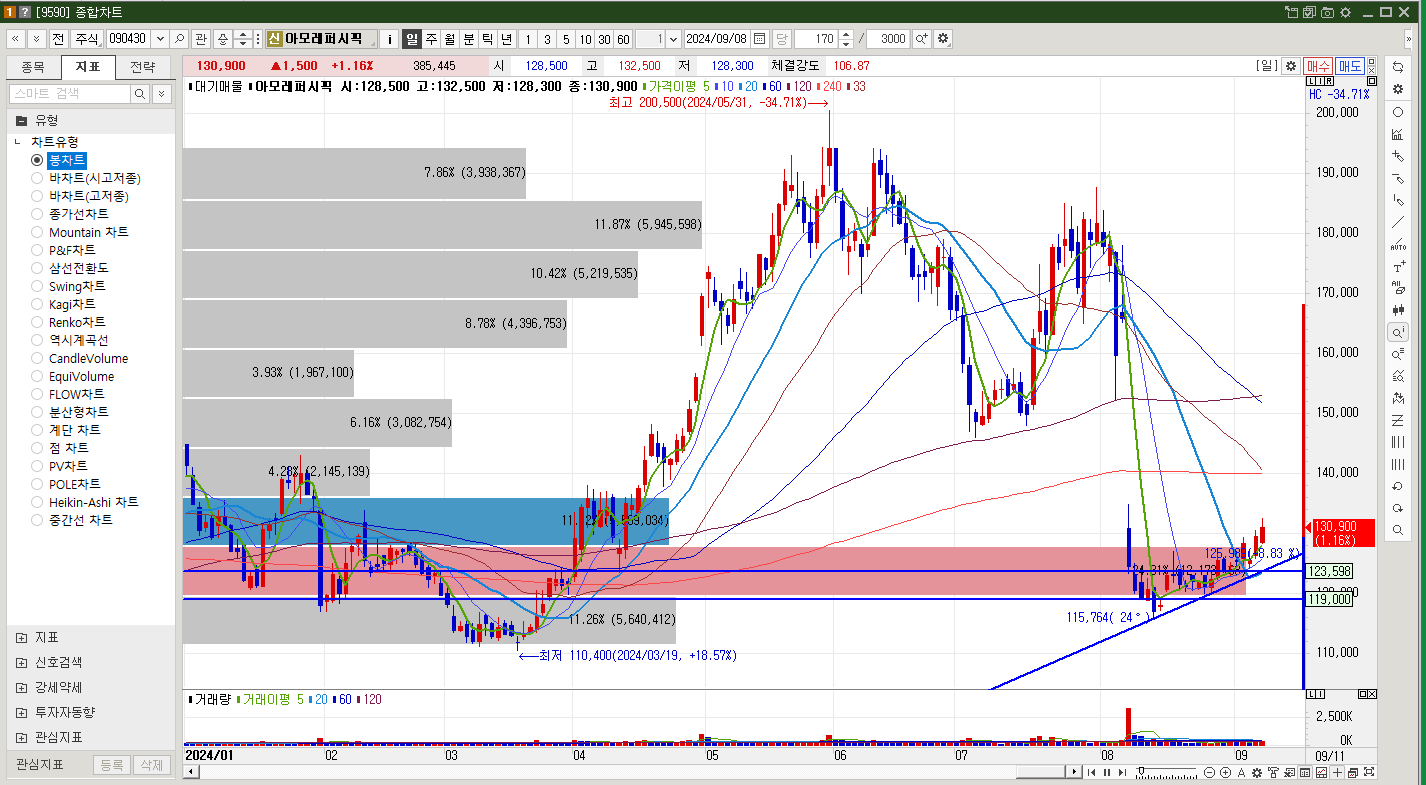Select the text T+ annotation tool
Screen dimensions: 1426x785
[x=1398, y=267]
